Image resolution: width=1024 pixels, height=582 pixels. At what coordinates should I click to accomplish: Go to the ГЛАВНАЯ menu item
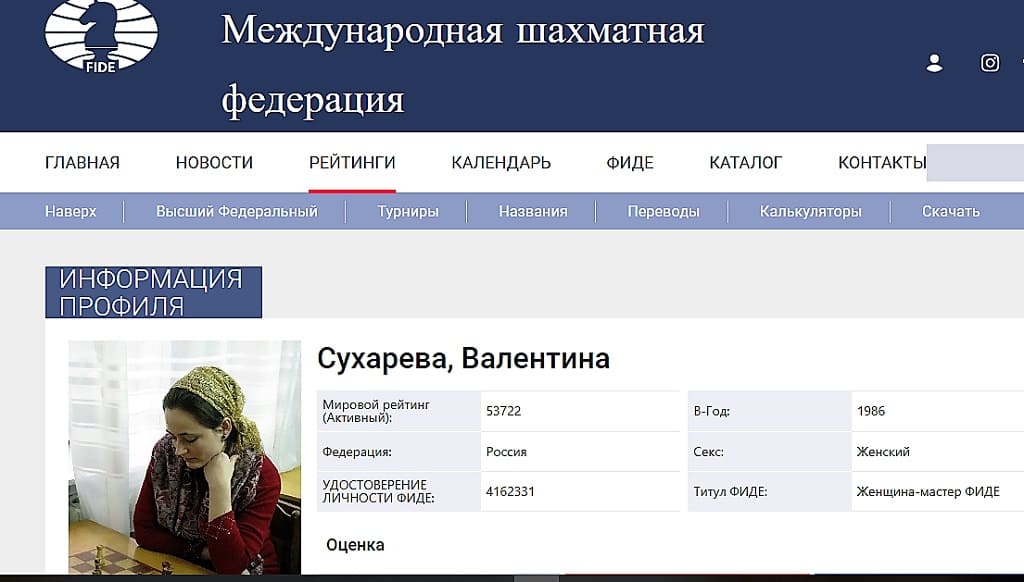tap(82, 163)
